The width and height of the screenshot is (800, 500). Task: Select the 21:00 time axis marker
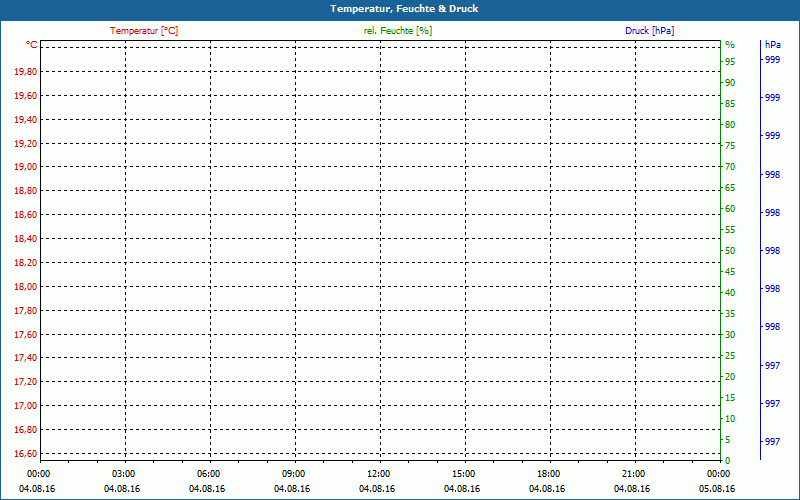634,473
